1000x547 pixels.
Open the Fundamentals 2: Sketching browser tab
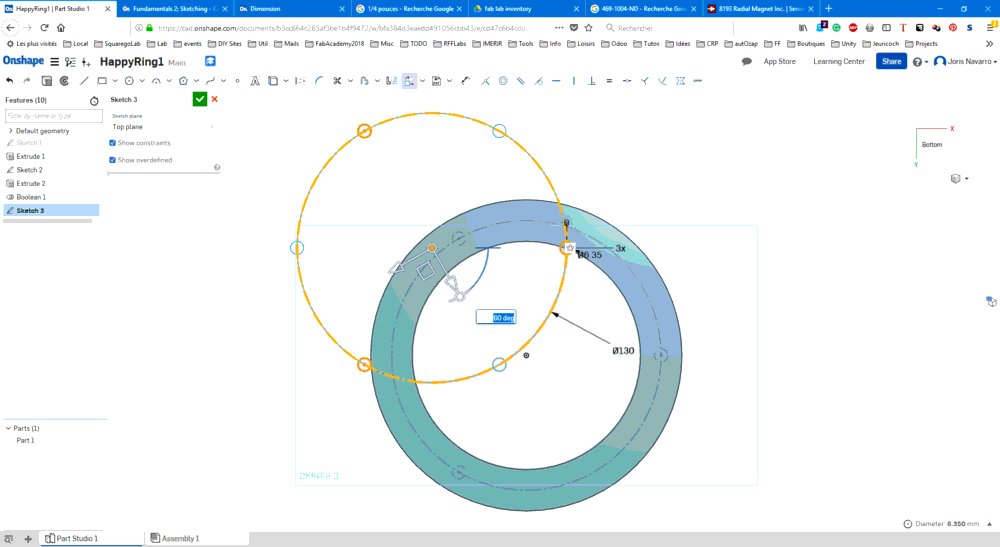[175, 9]
